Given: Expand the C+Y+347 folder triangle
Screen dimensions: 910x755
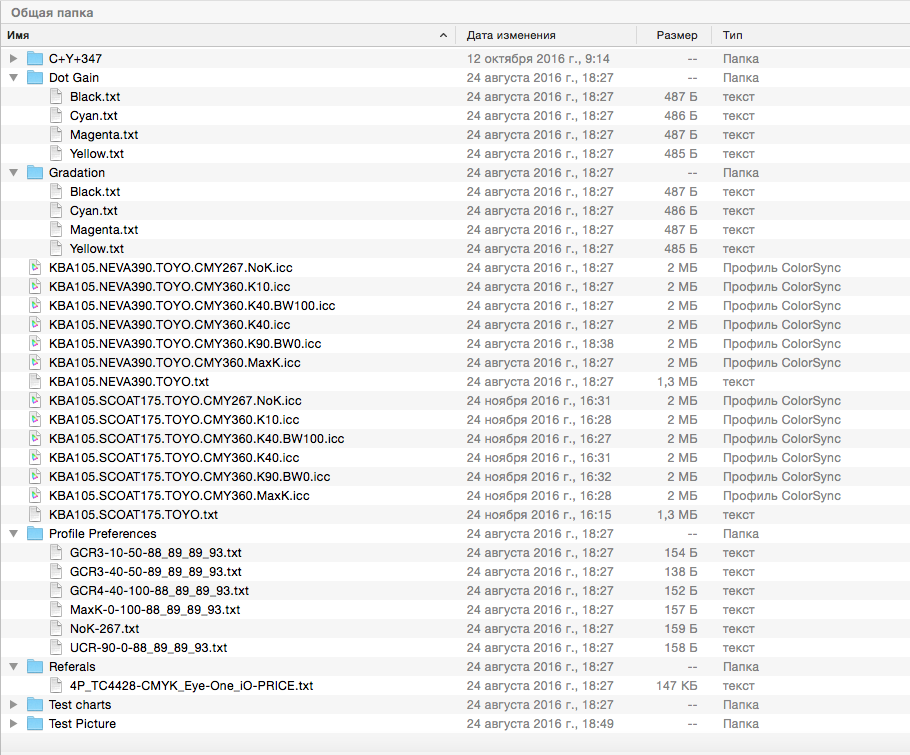Looking at the screenshot, I should click(13, 59).
